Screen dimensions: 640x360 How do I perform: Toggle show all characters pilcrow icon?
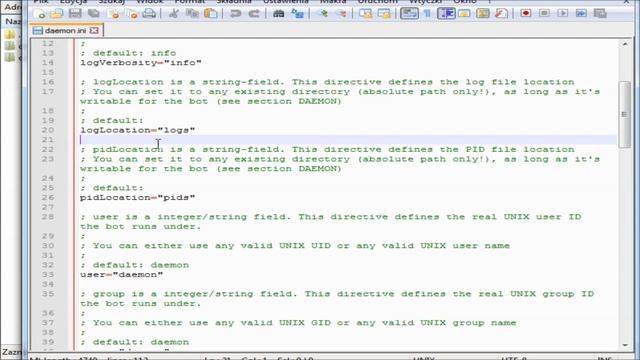tap(427, 13)
